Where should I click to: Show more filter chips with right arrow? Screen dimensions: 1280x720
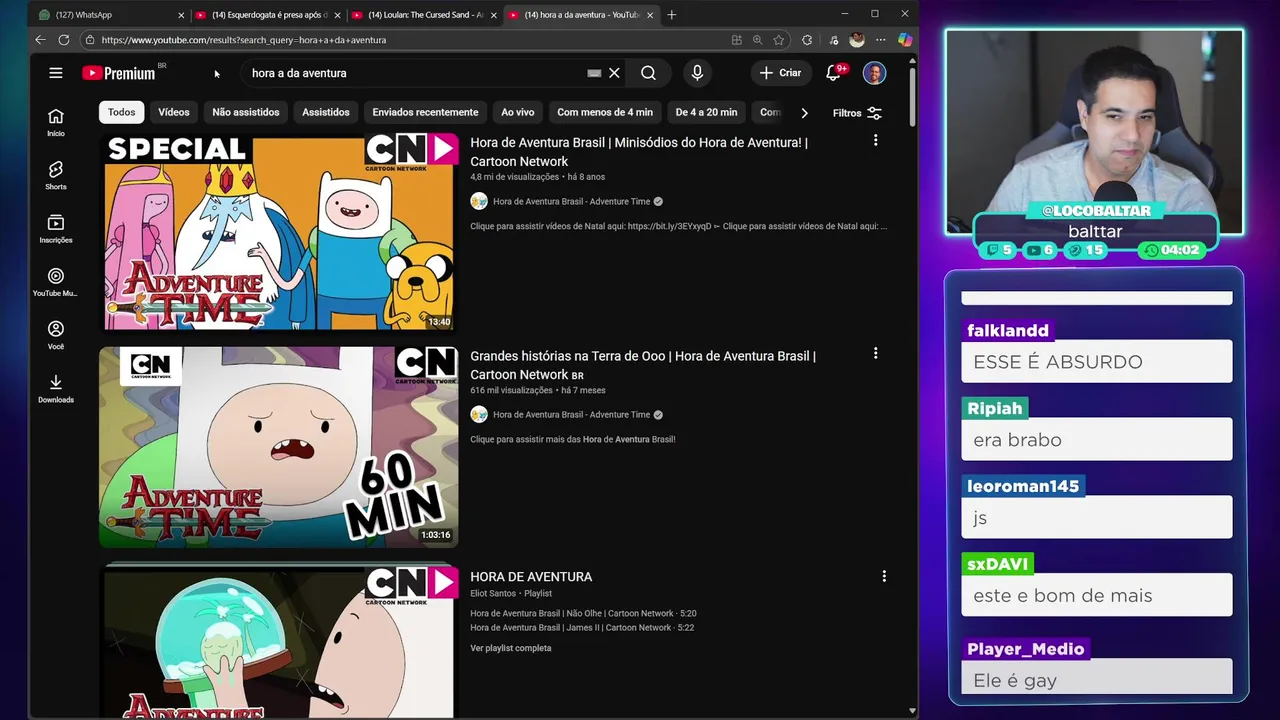pos(804,113)
